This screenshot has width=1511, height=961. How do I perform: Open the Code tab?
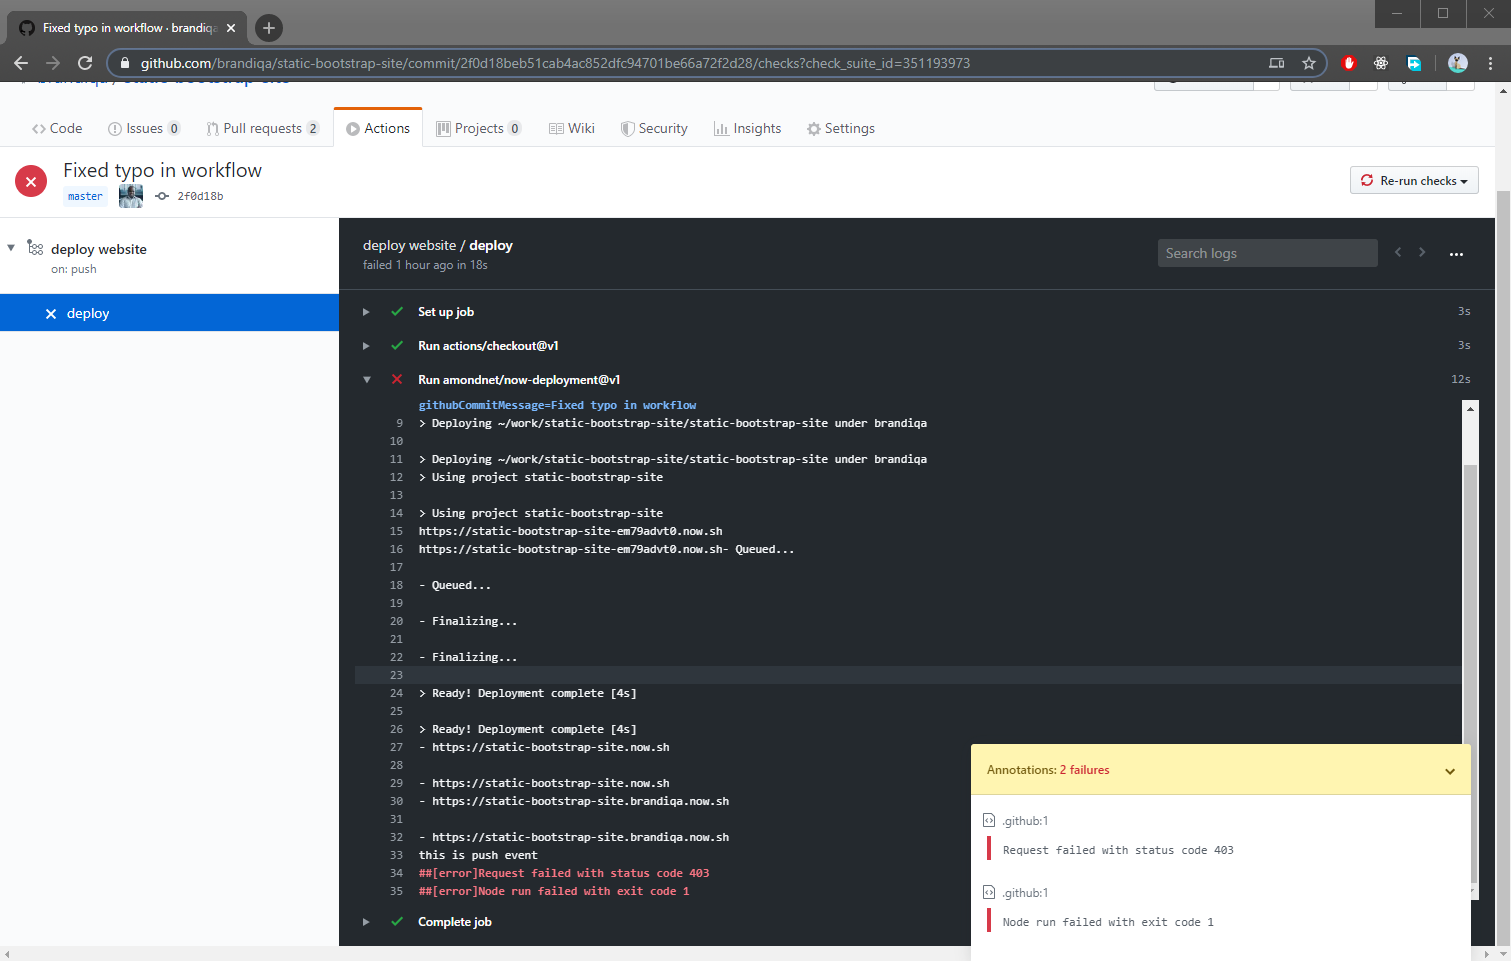click(57, 128)
